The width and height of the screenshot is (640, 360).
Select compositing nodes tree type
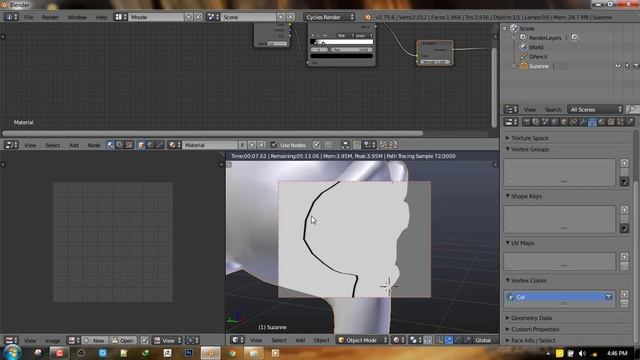point(120,145)
